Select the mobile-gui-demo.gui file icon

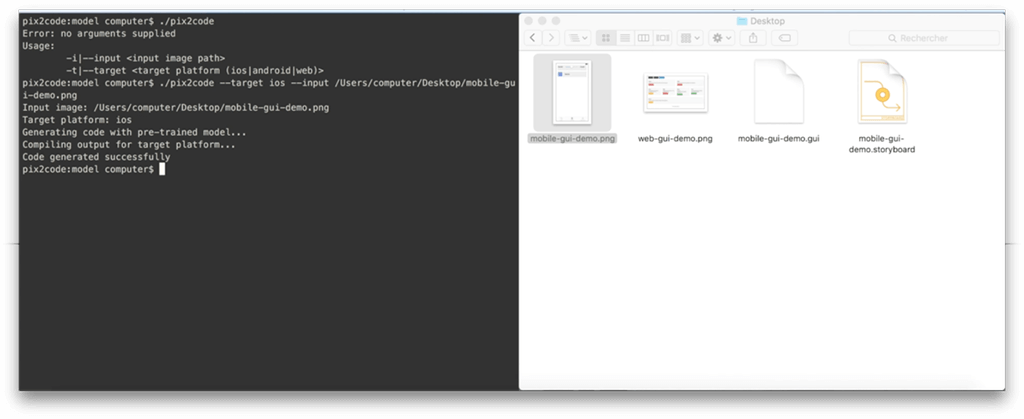[778, 91]
